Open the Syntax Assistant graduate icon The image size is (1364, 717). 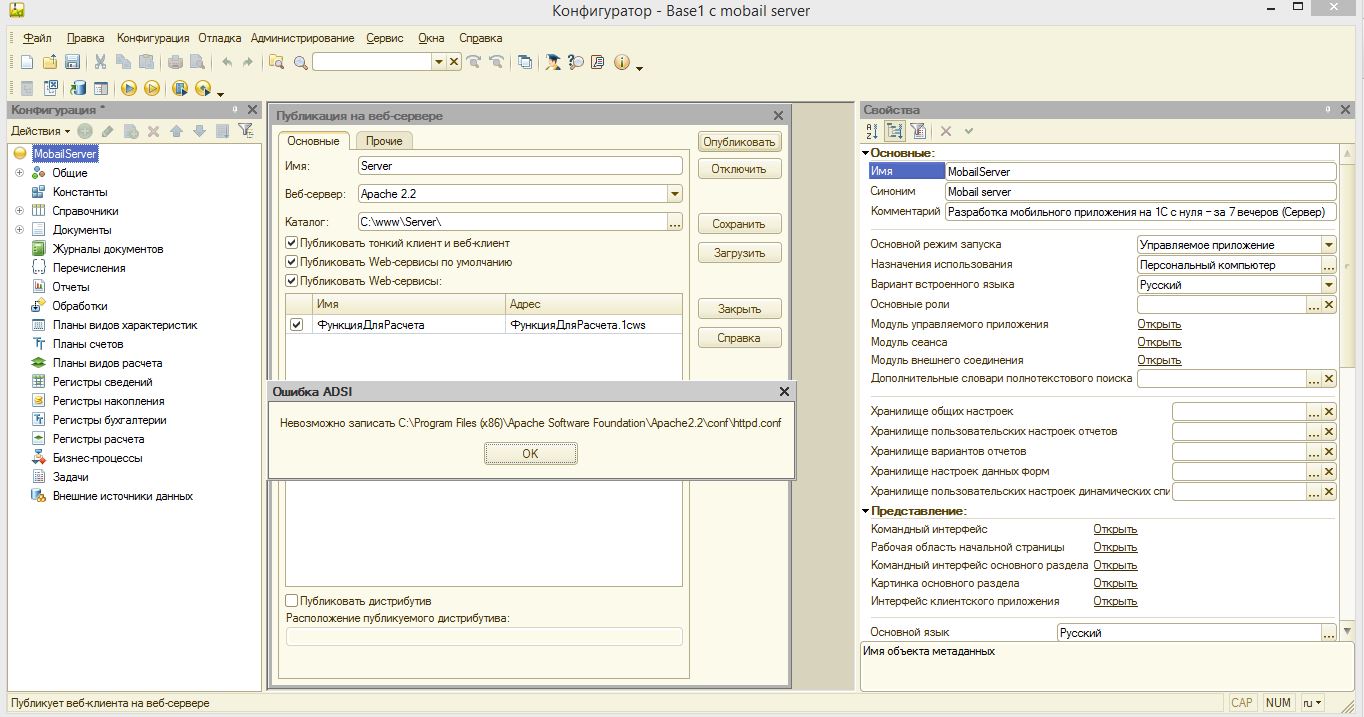coord(553,62)
